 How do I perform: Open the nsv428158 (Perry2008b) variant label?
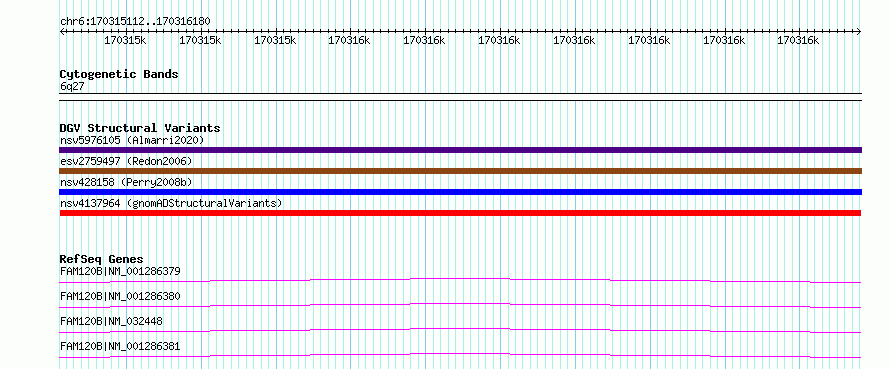[126, 182]
